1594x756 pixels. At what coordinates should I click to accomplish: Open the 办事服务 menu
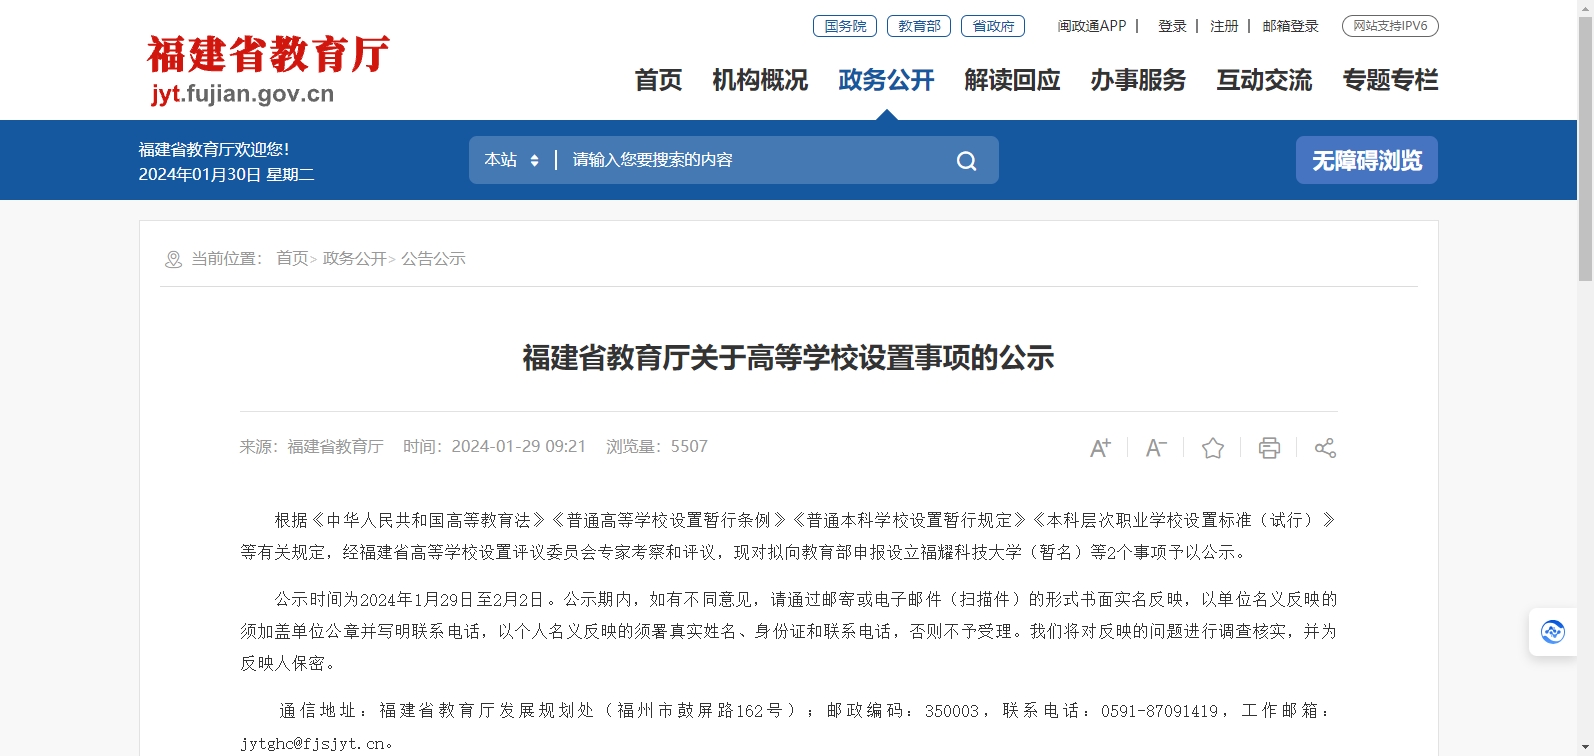pyautogui.click(x=1138, y=80)
